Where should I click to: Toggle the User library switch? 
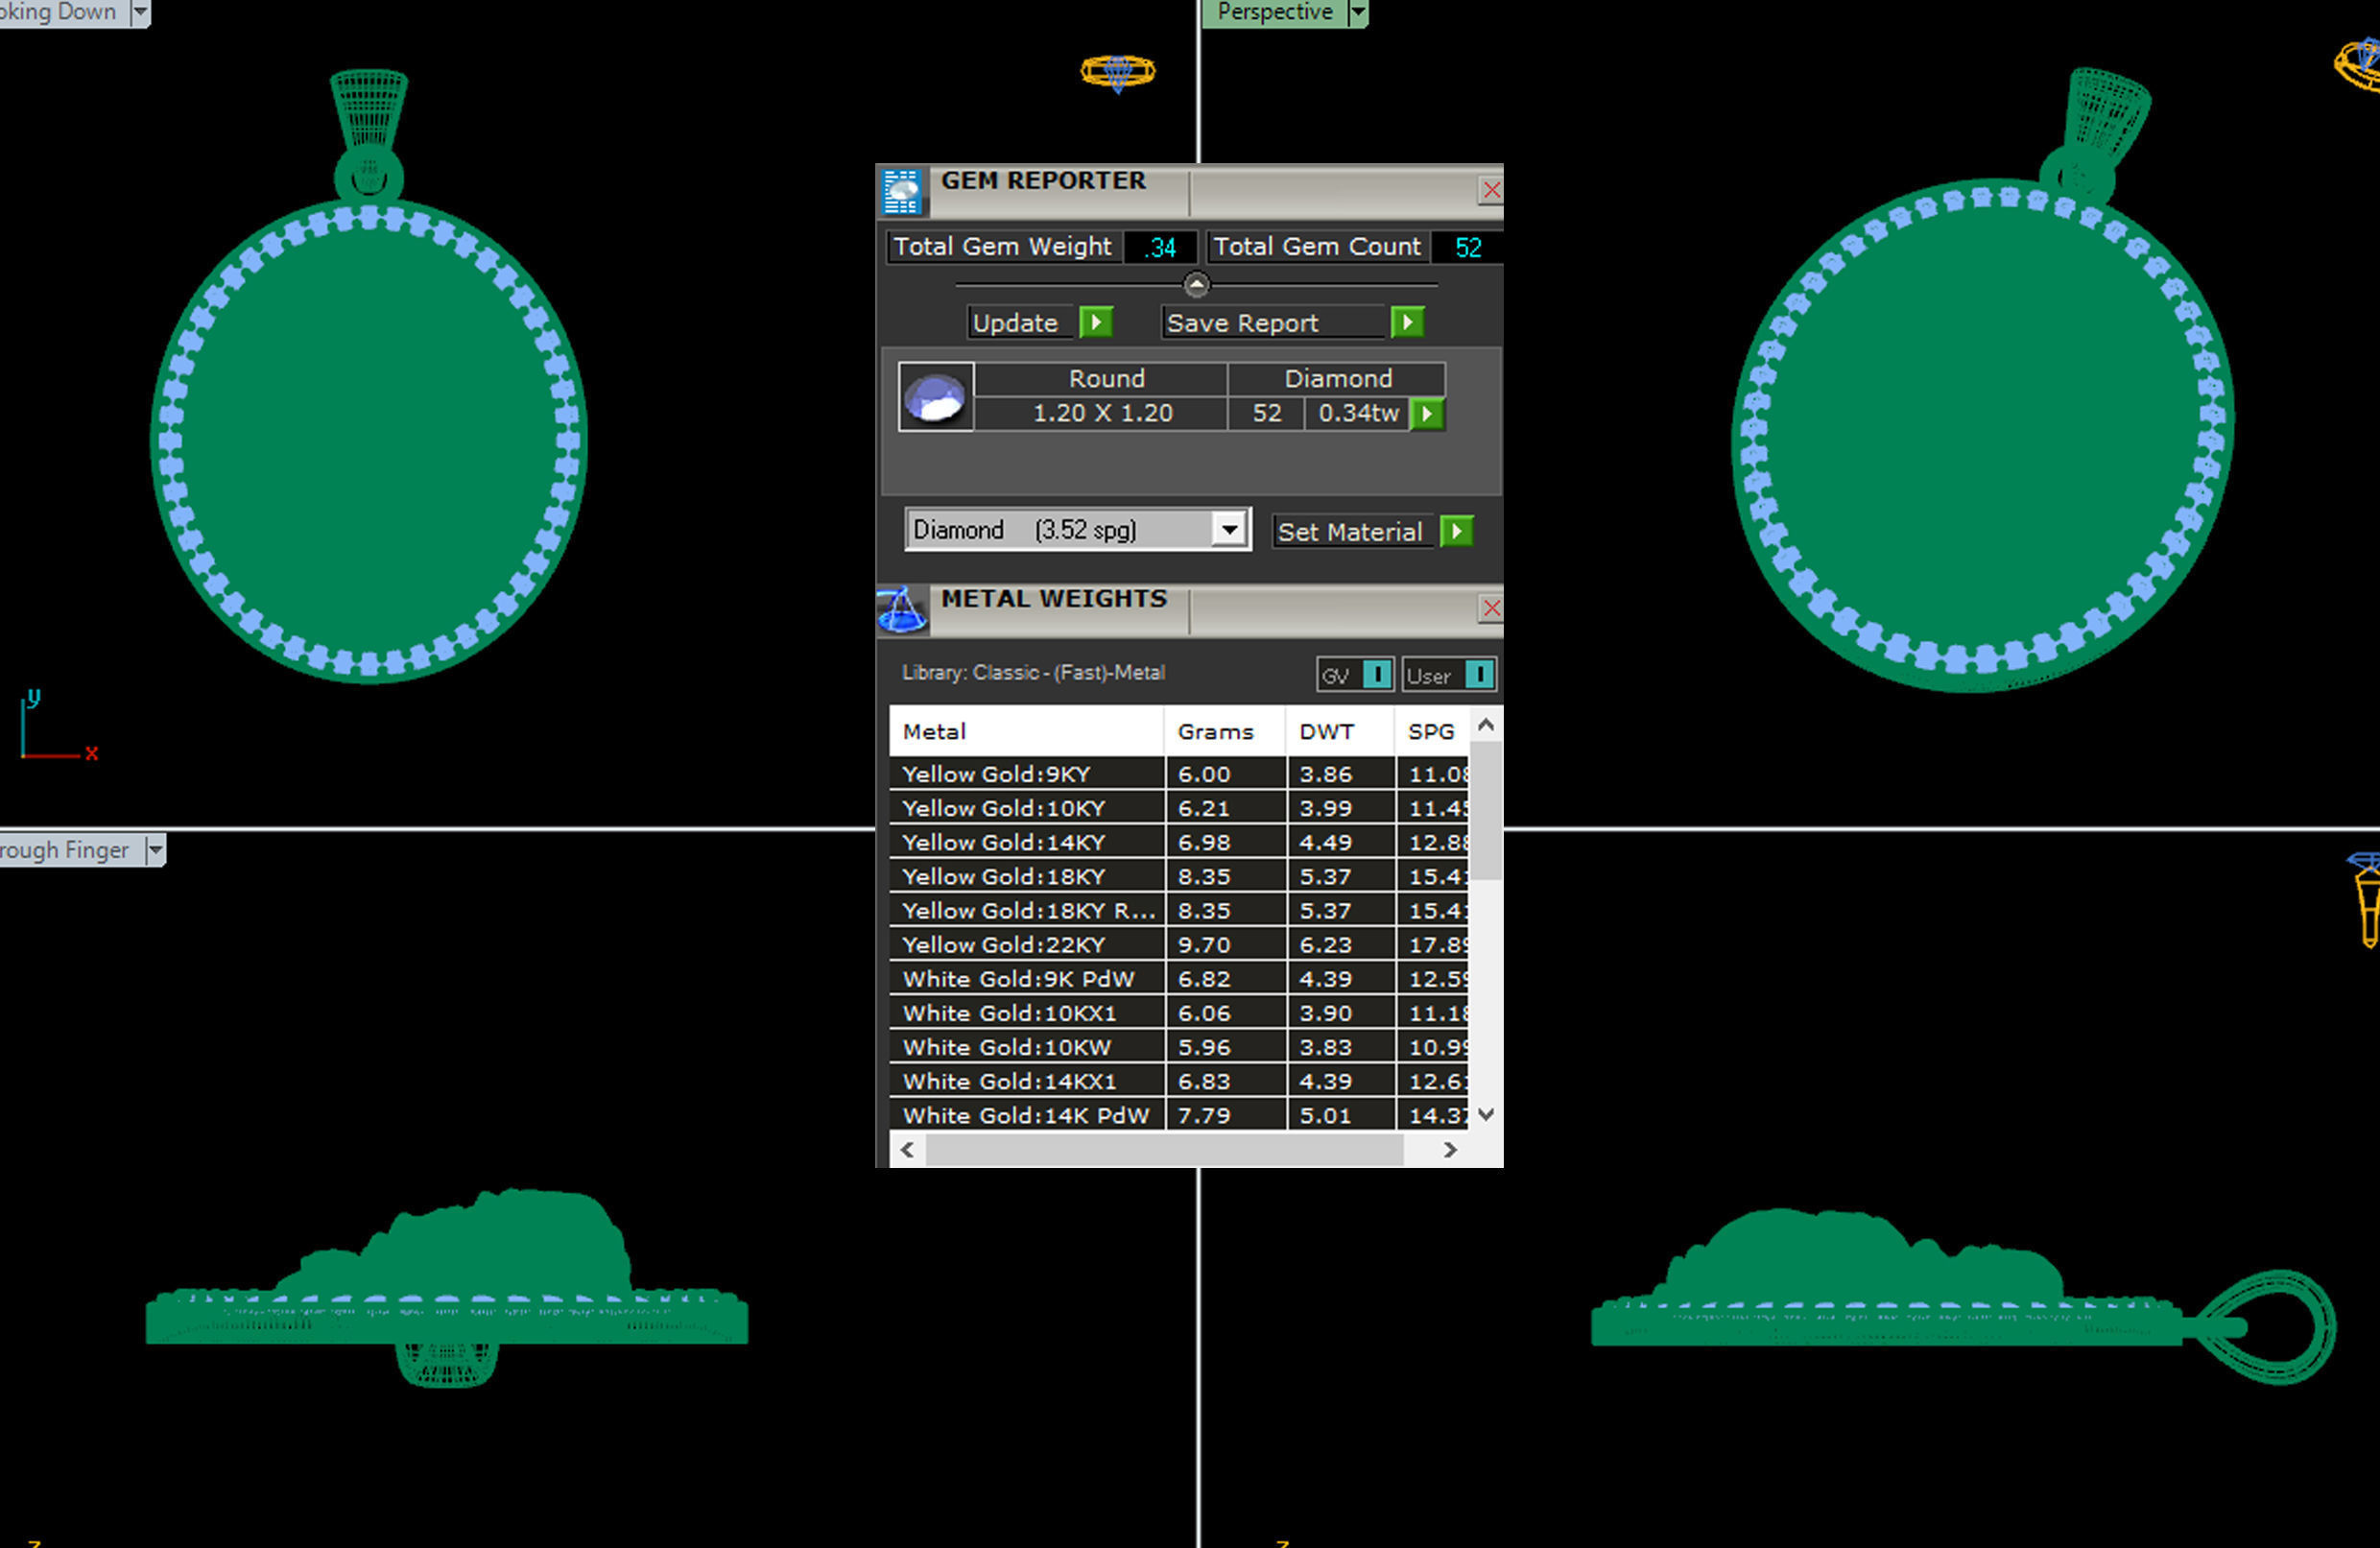[x=1479, y=675]
